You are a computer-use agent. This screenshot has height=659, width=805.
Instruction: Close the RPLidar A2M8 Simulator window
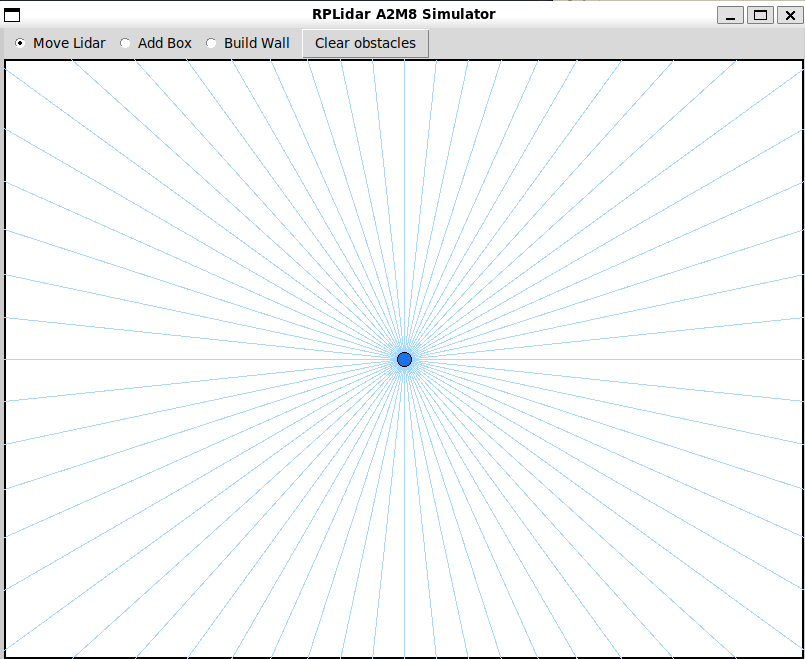click(x=790, y=15)
